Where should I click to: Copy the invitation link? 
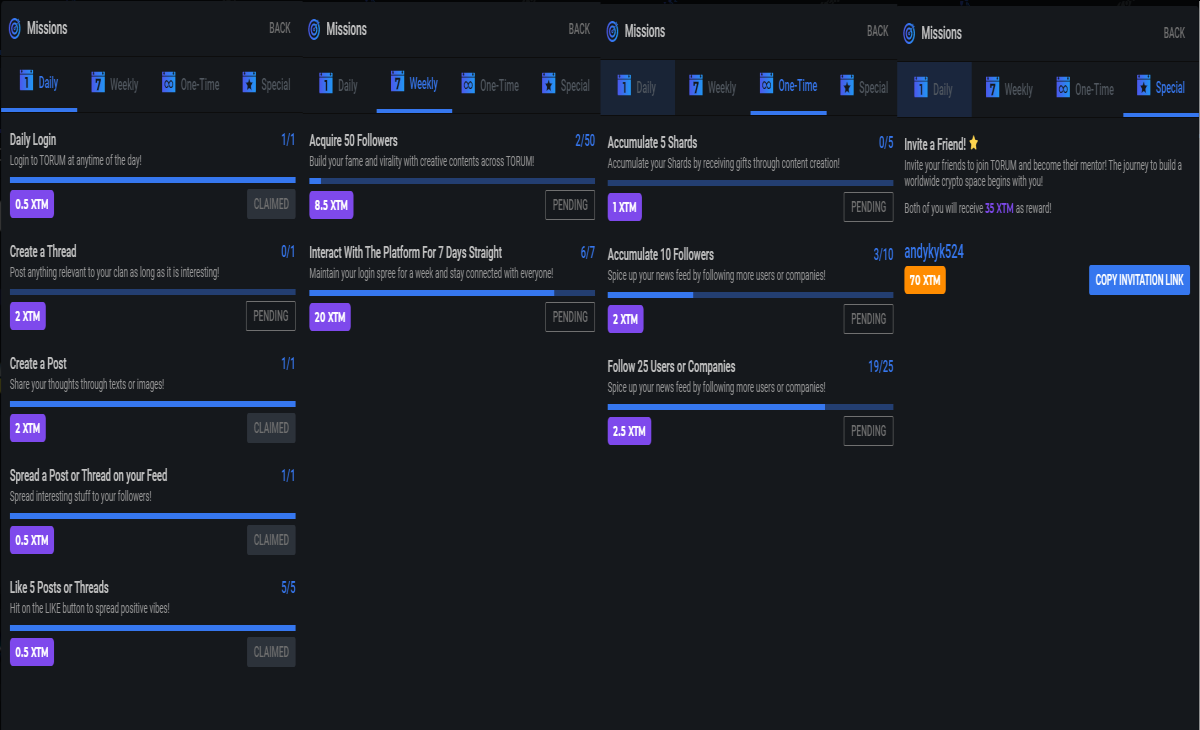pos(1139,280)
